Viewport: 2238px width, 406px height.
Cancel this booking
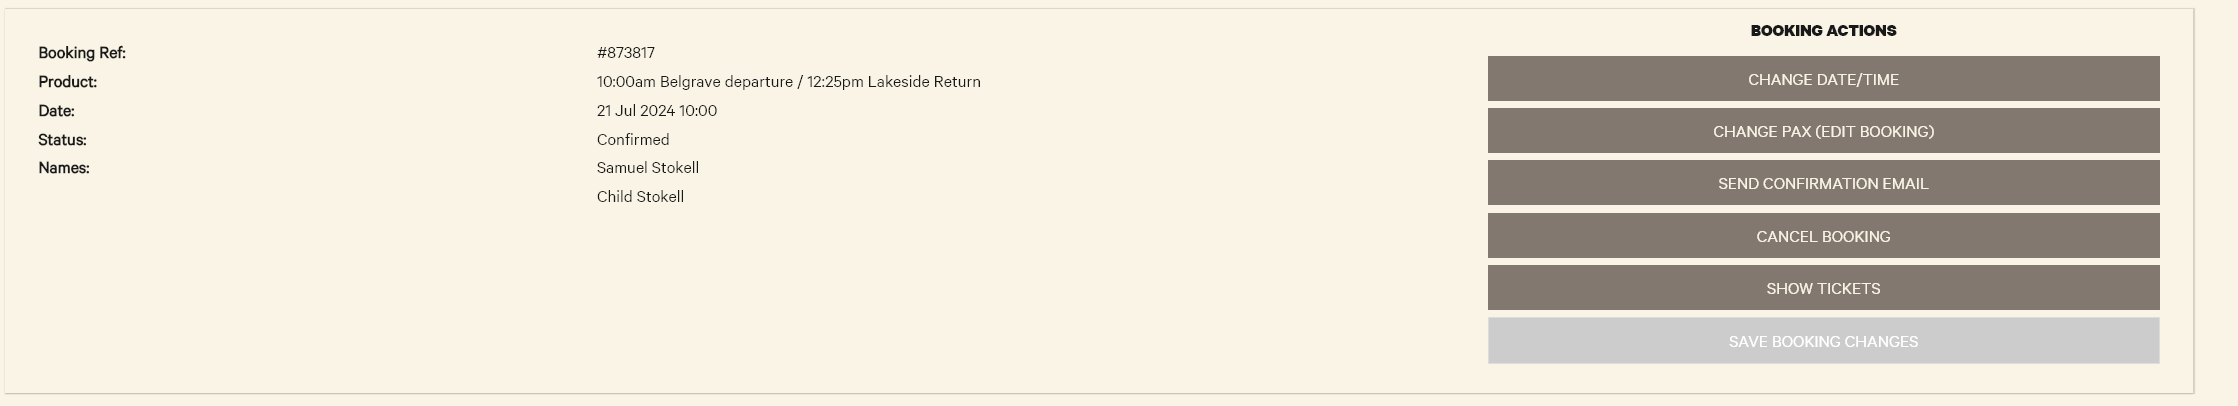[x=1823, y=236]
